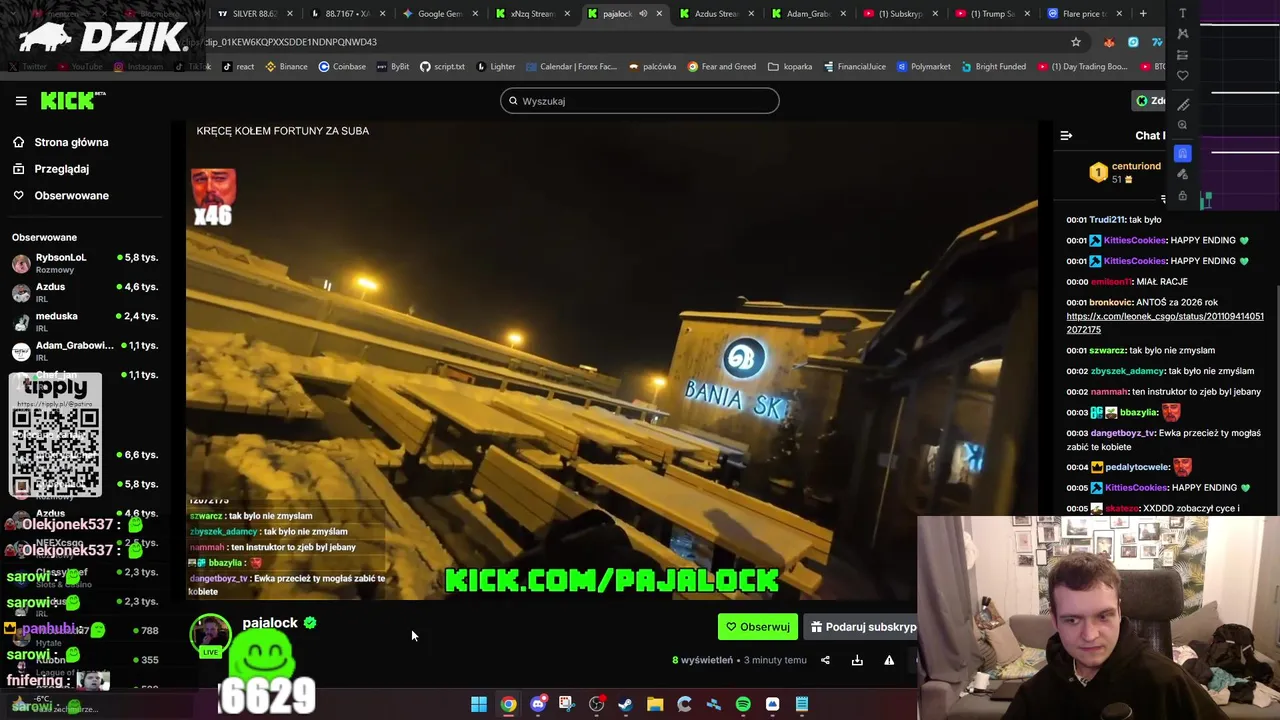Screen dimensions: 1280x720
Task: Open Adam_Grabowi... followed channel
Action: pos(85,350)
